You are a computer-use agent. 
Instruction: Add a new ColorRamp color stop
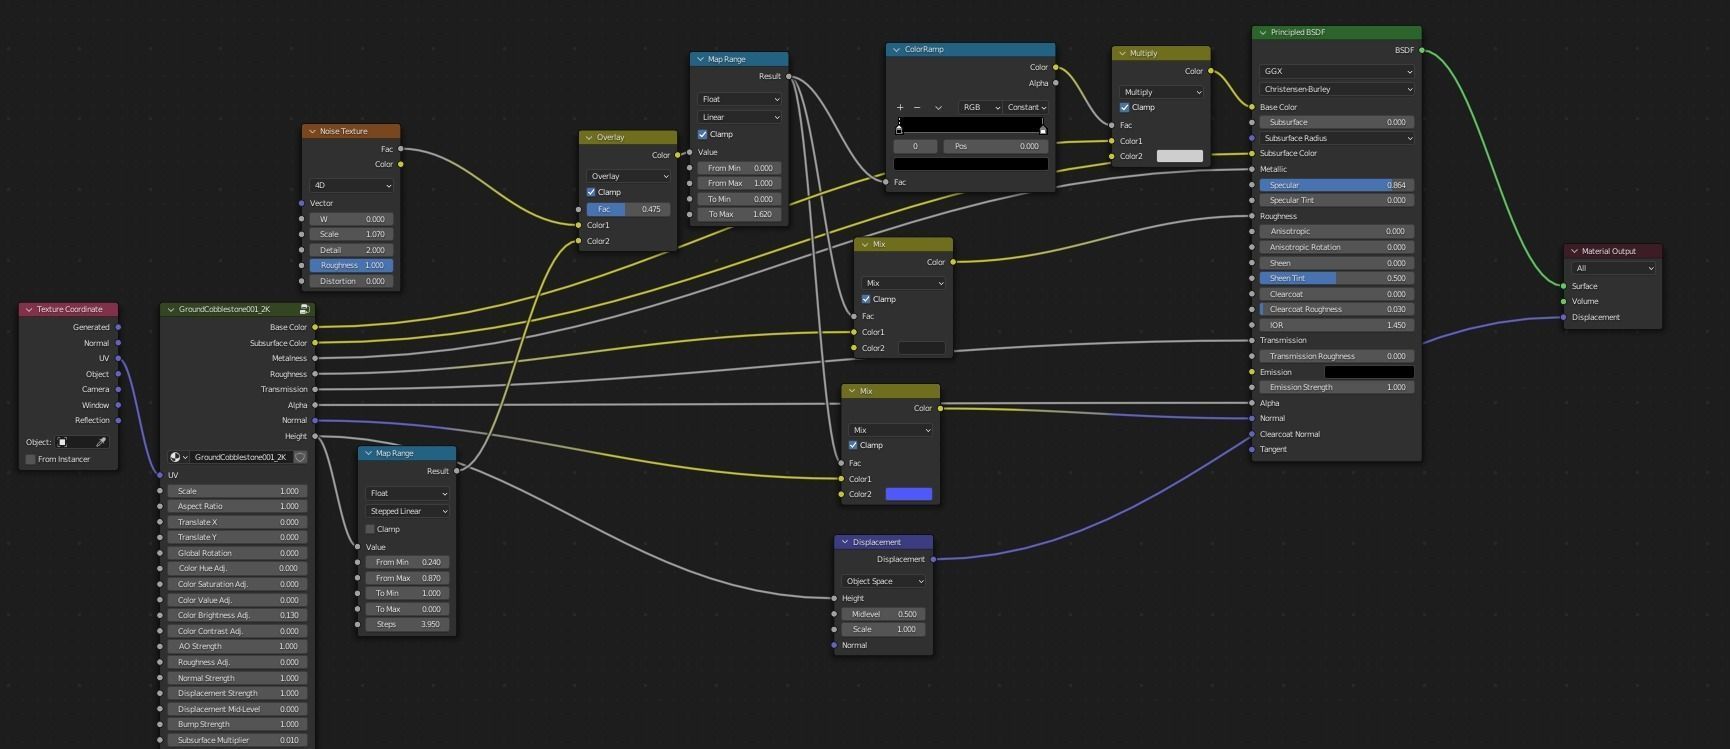pyautogui.click(x=900, y=107)
